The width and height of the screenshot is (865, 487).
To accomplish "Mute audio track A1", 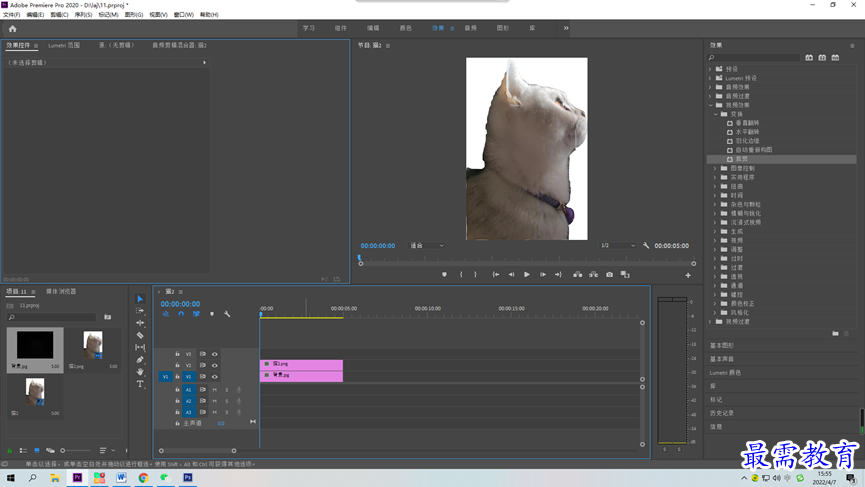I will tap(215, 390).
